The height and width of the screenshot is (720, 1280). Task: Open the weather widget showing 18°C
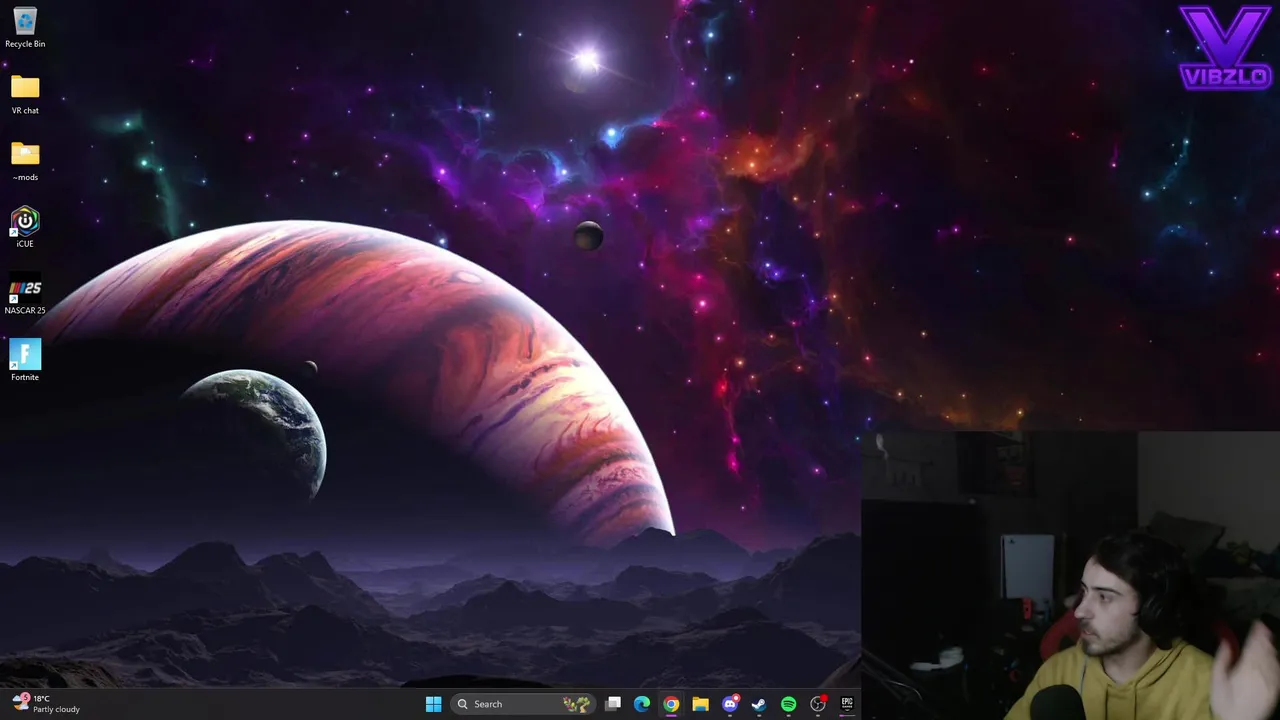click(47, 704)
